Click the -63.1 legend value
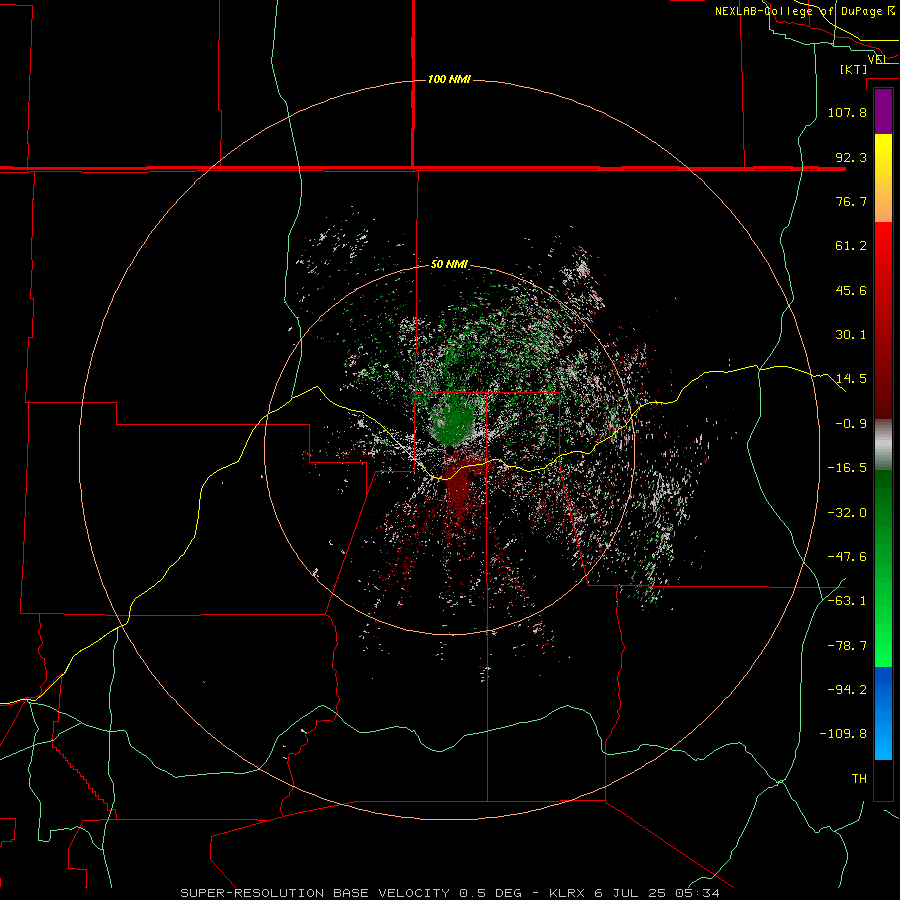 847,601
